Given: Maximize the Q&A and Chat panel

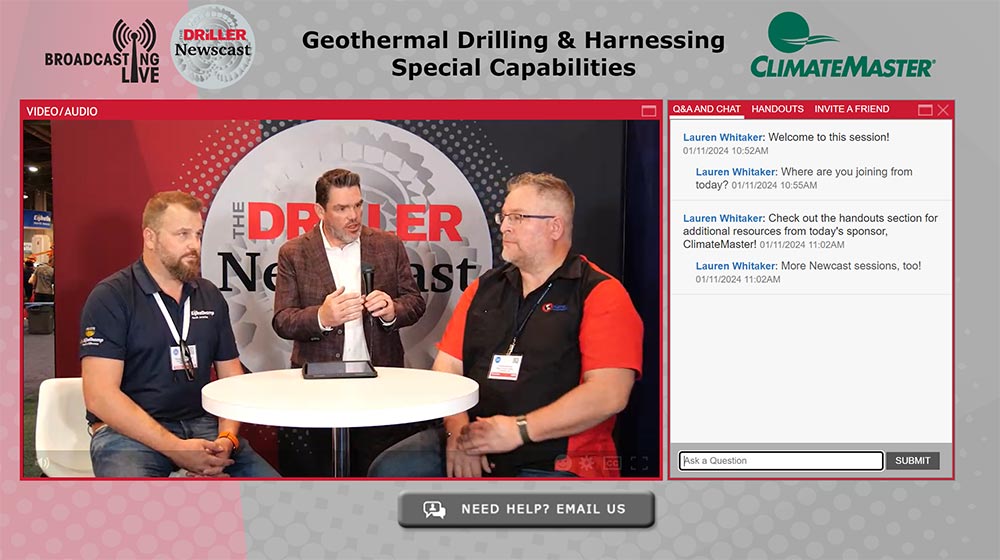Looking at the screenshot, I should [x=925, y=110].
